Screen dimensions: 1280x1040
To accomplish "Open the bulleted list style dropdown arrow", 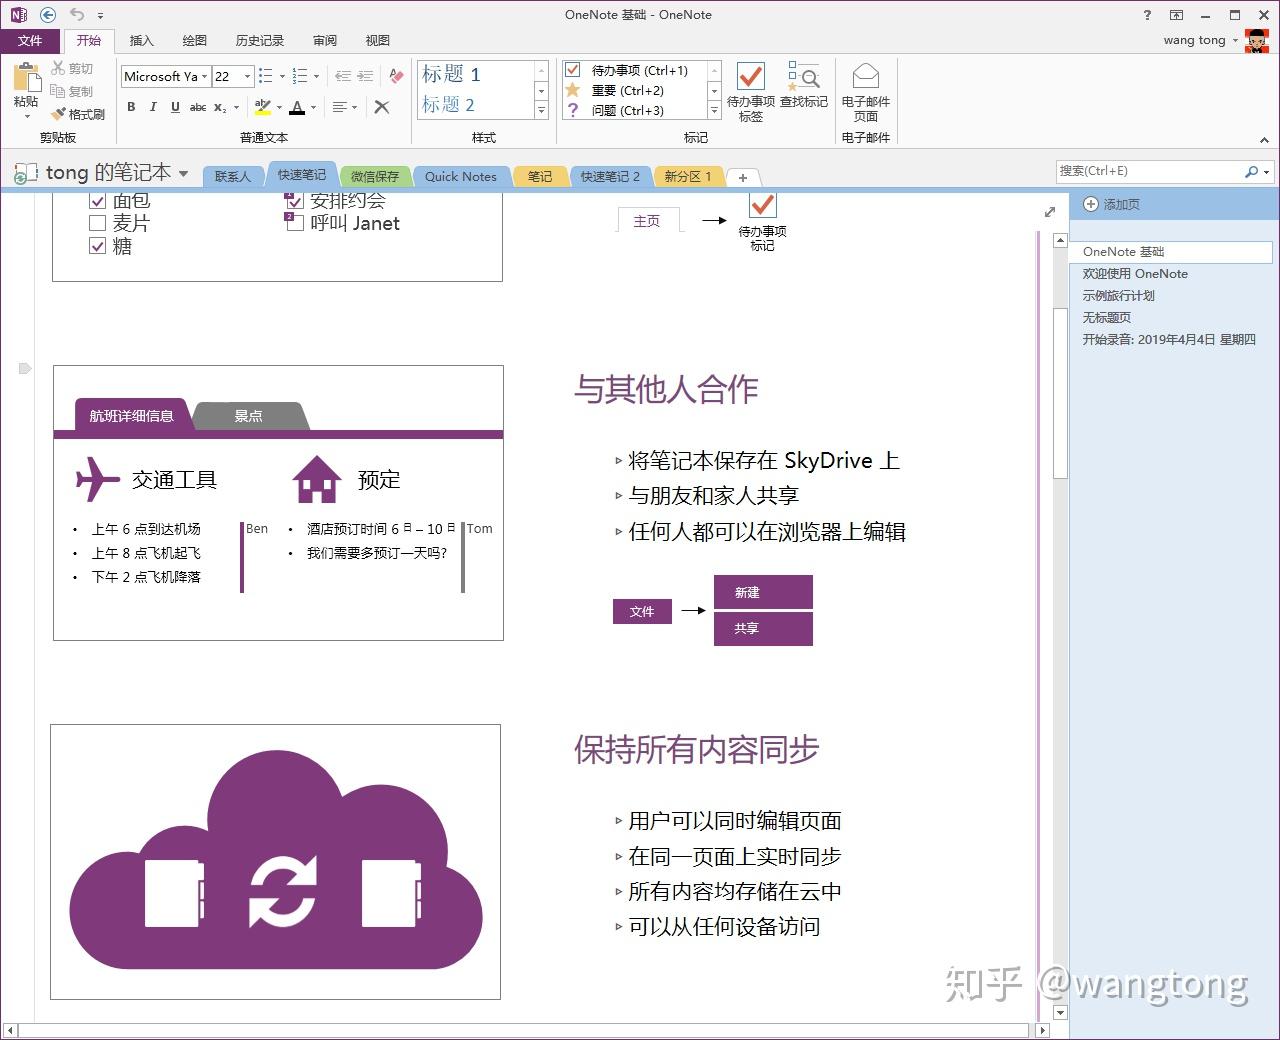I will click(282, 76).
